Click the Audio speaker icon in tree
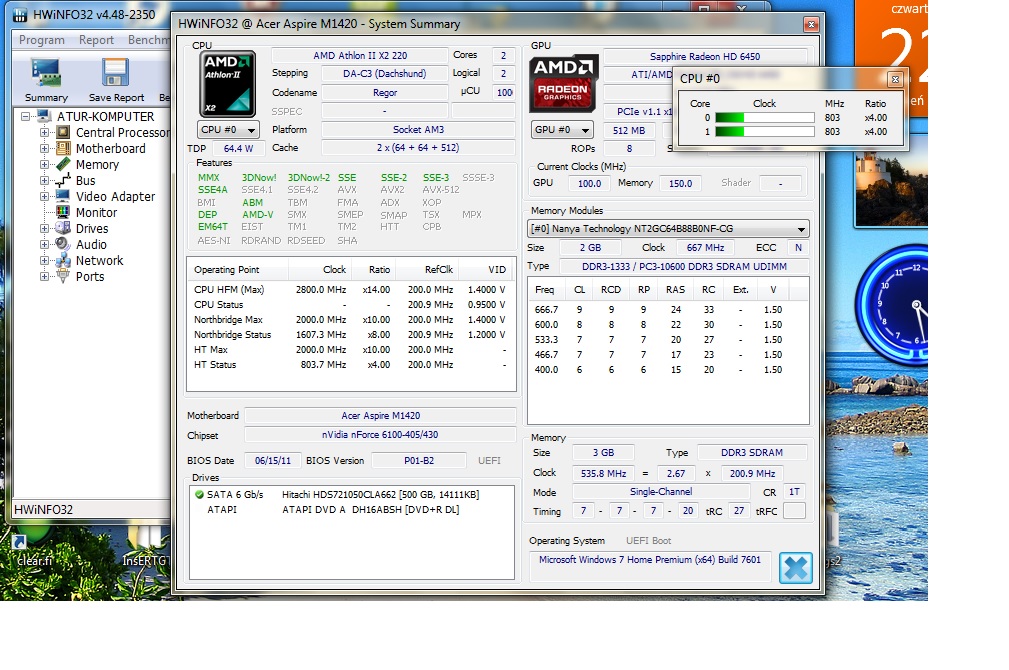The width and height of the screenshot is (1009, 670). tap(63, 245)
